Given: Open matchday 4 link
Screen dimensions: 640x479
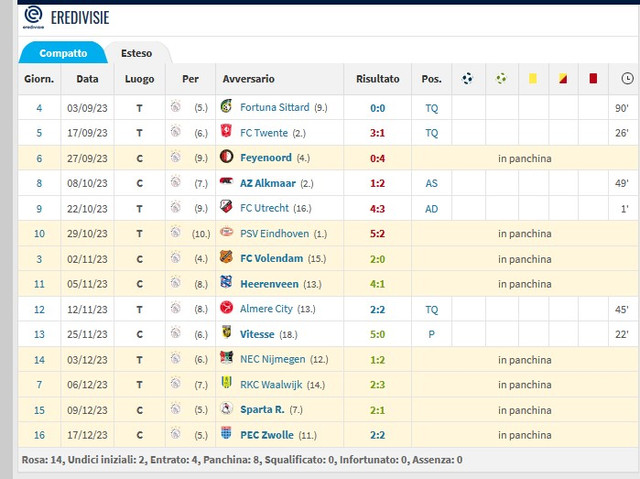Looking at the screenshot, I should point(39,108).
